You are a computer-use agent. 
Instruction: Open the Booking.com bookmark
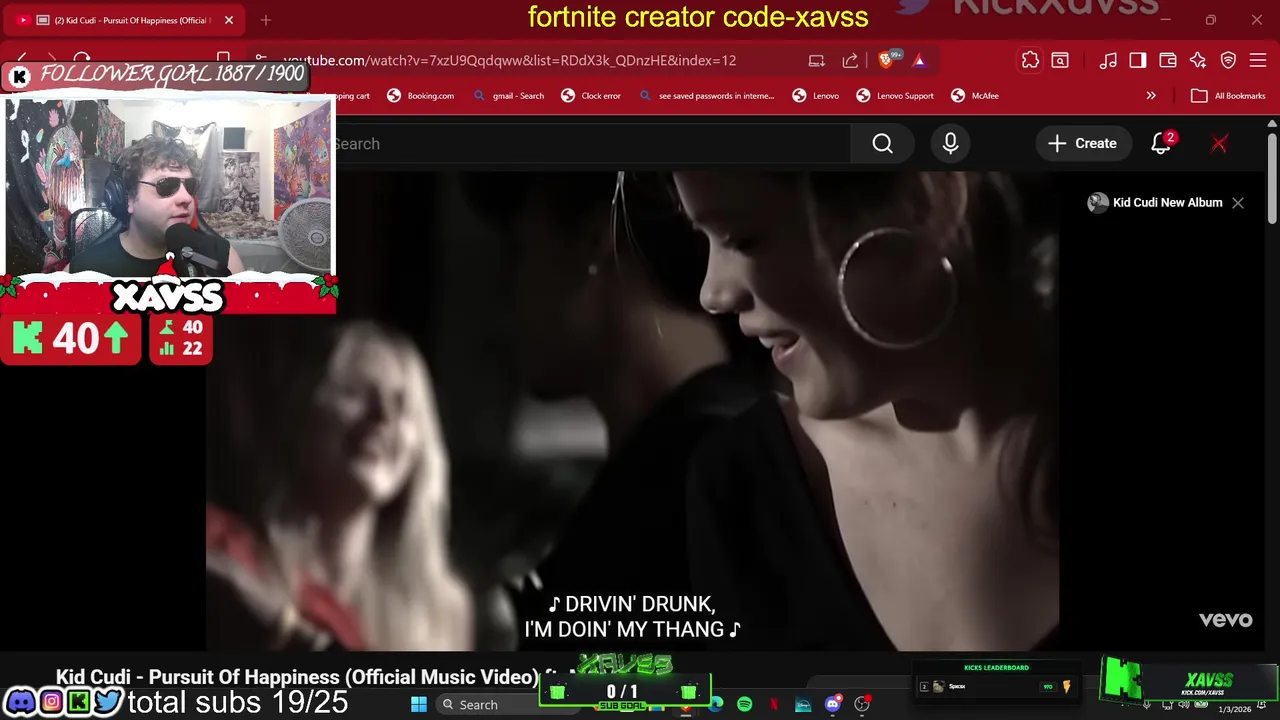click(421, 96)
